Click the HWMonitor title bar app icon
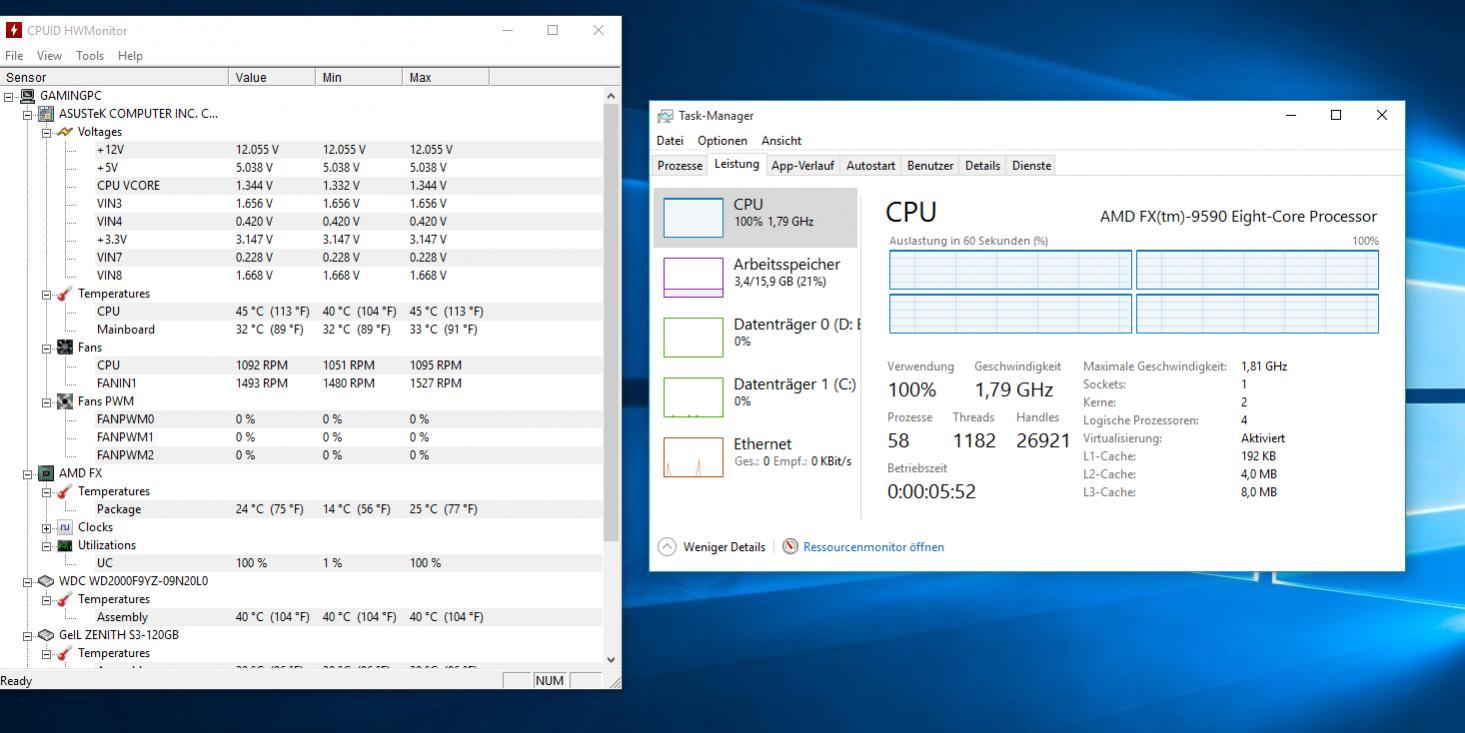Image resolution: width=1465 pixels, height=733 pixels. tap(13, 30)
